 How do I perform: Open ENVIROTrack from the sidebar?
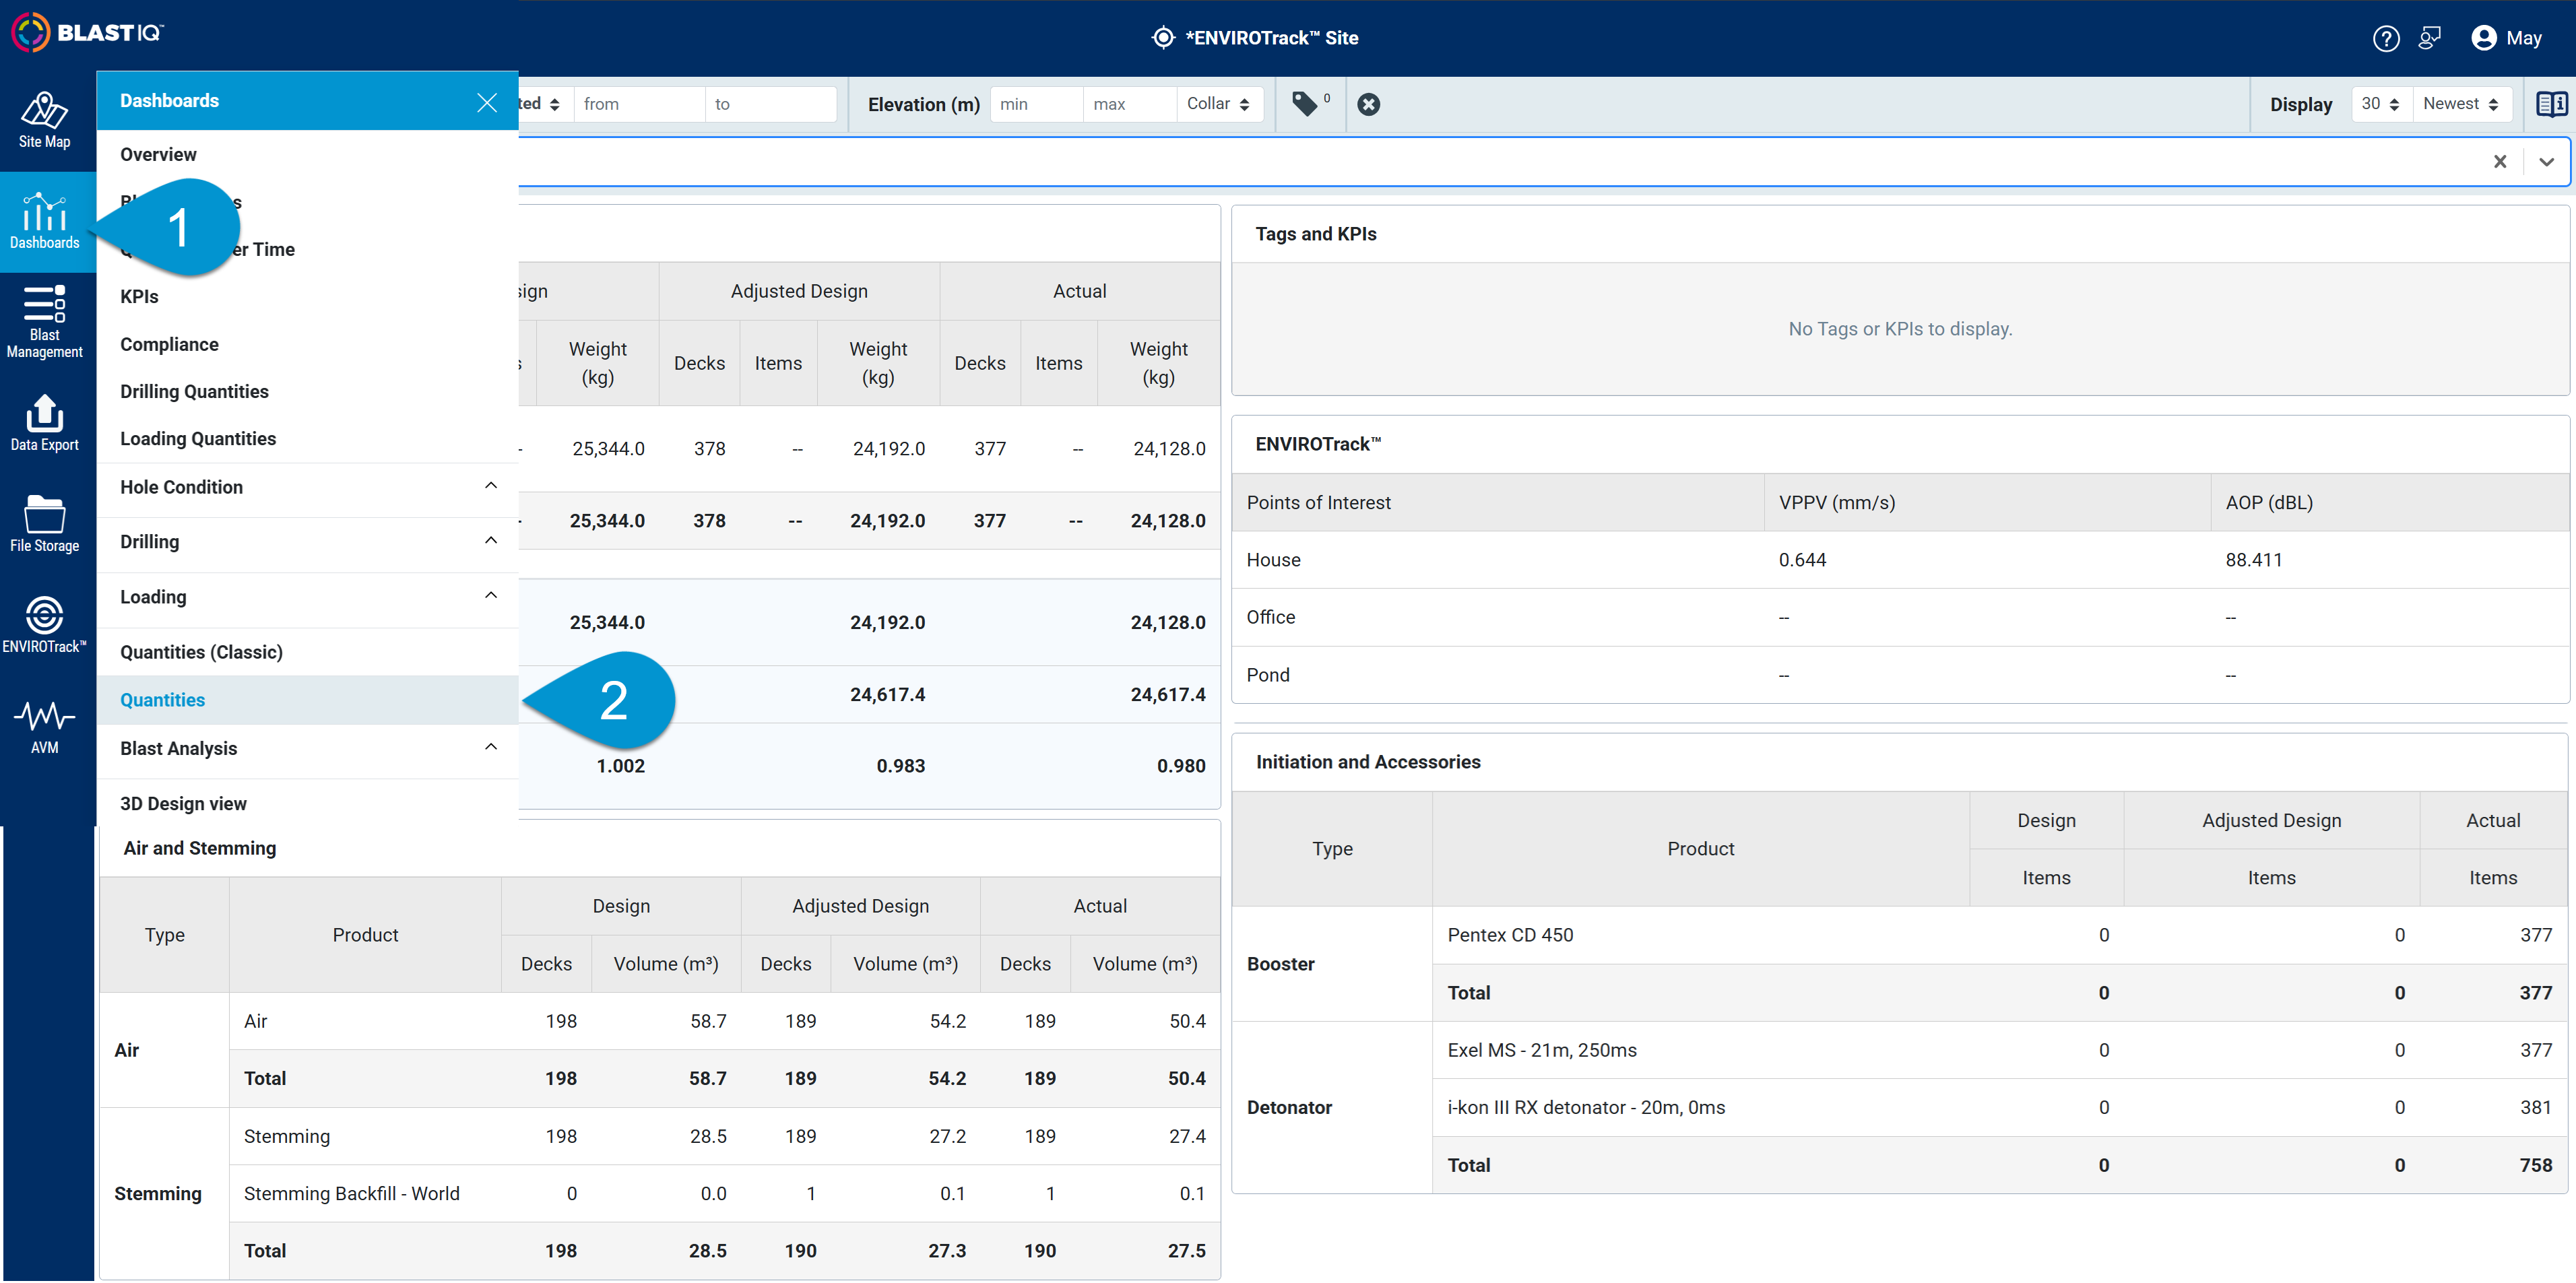point(44,625)
